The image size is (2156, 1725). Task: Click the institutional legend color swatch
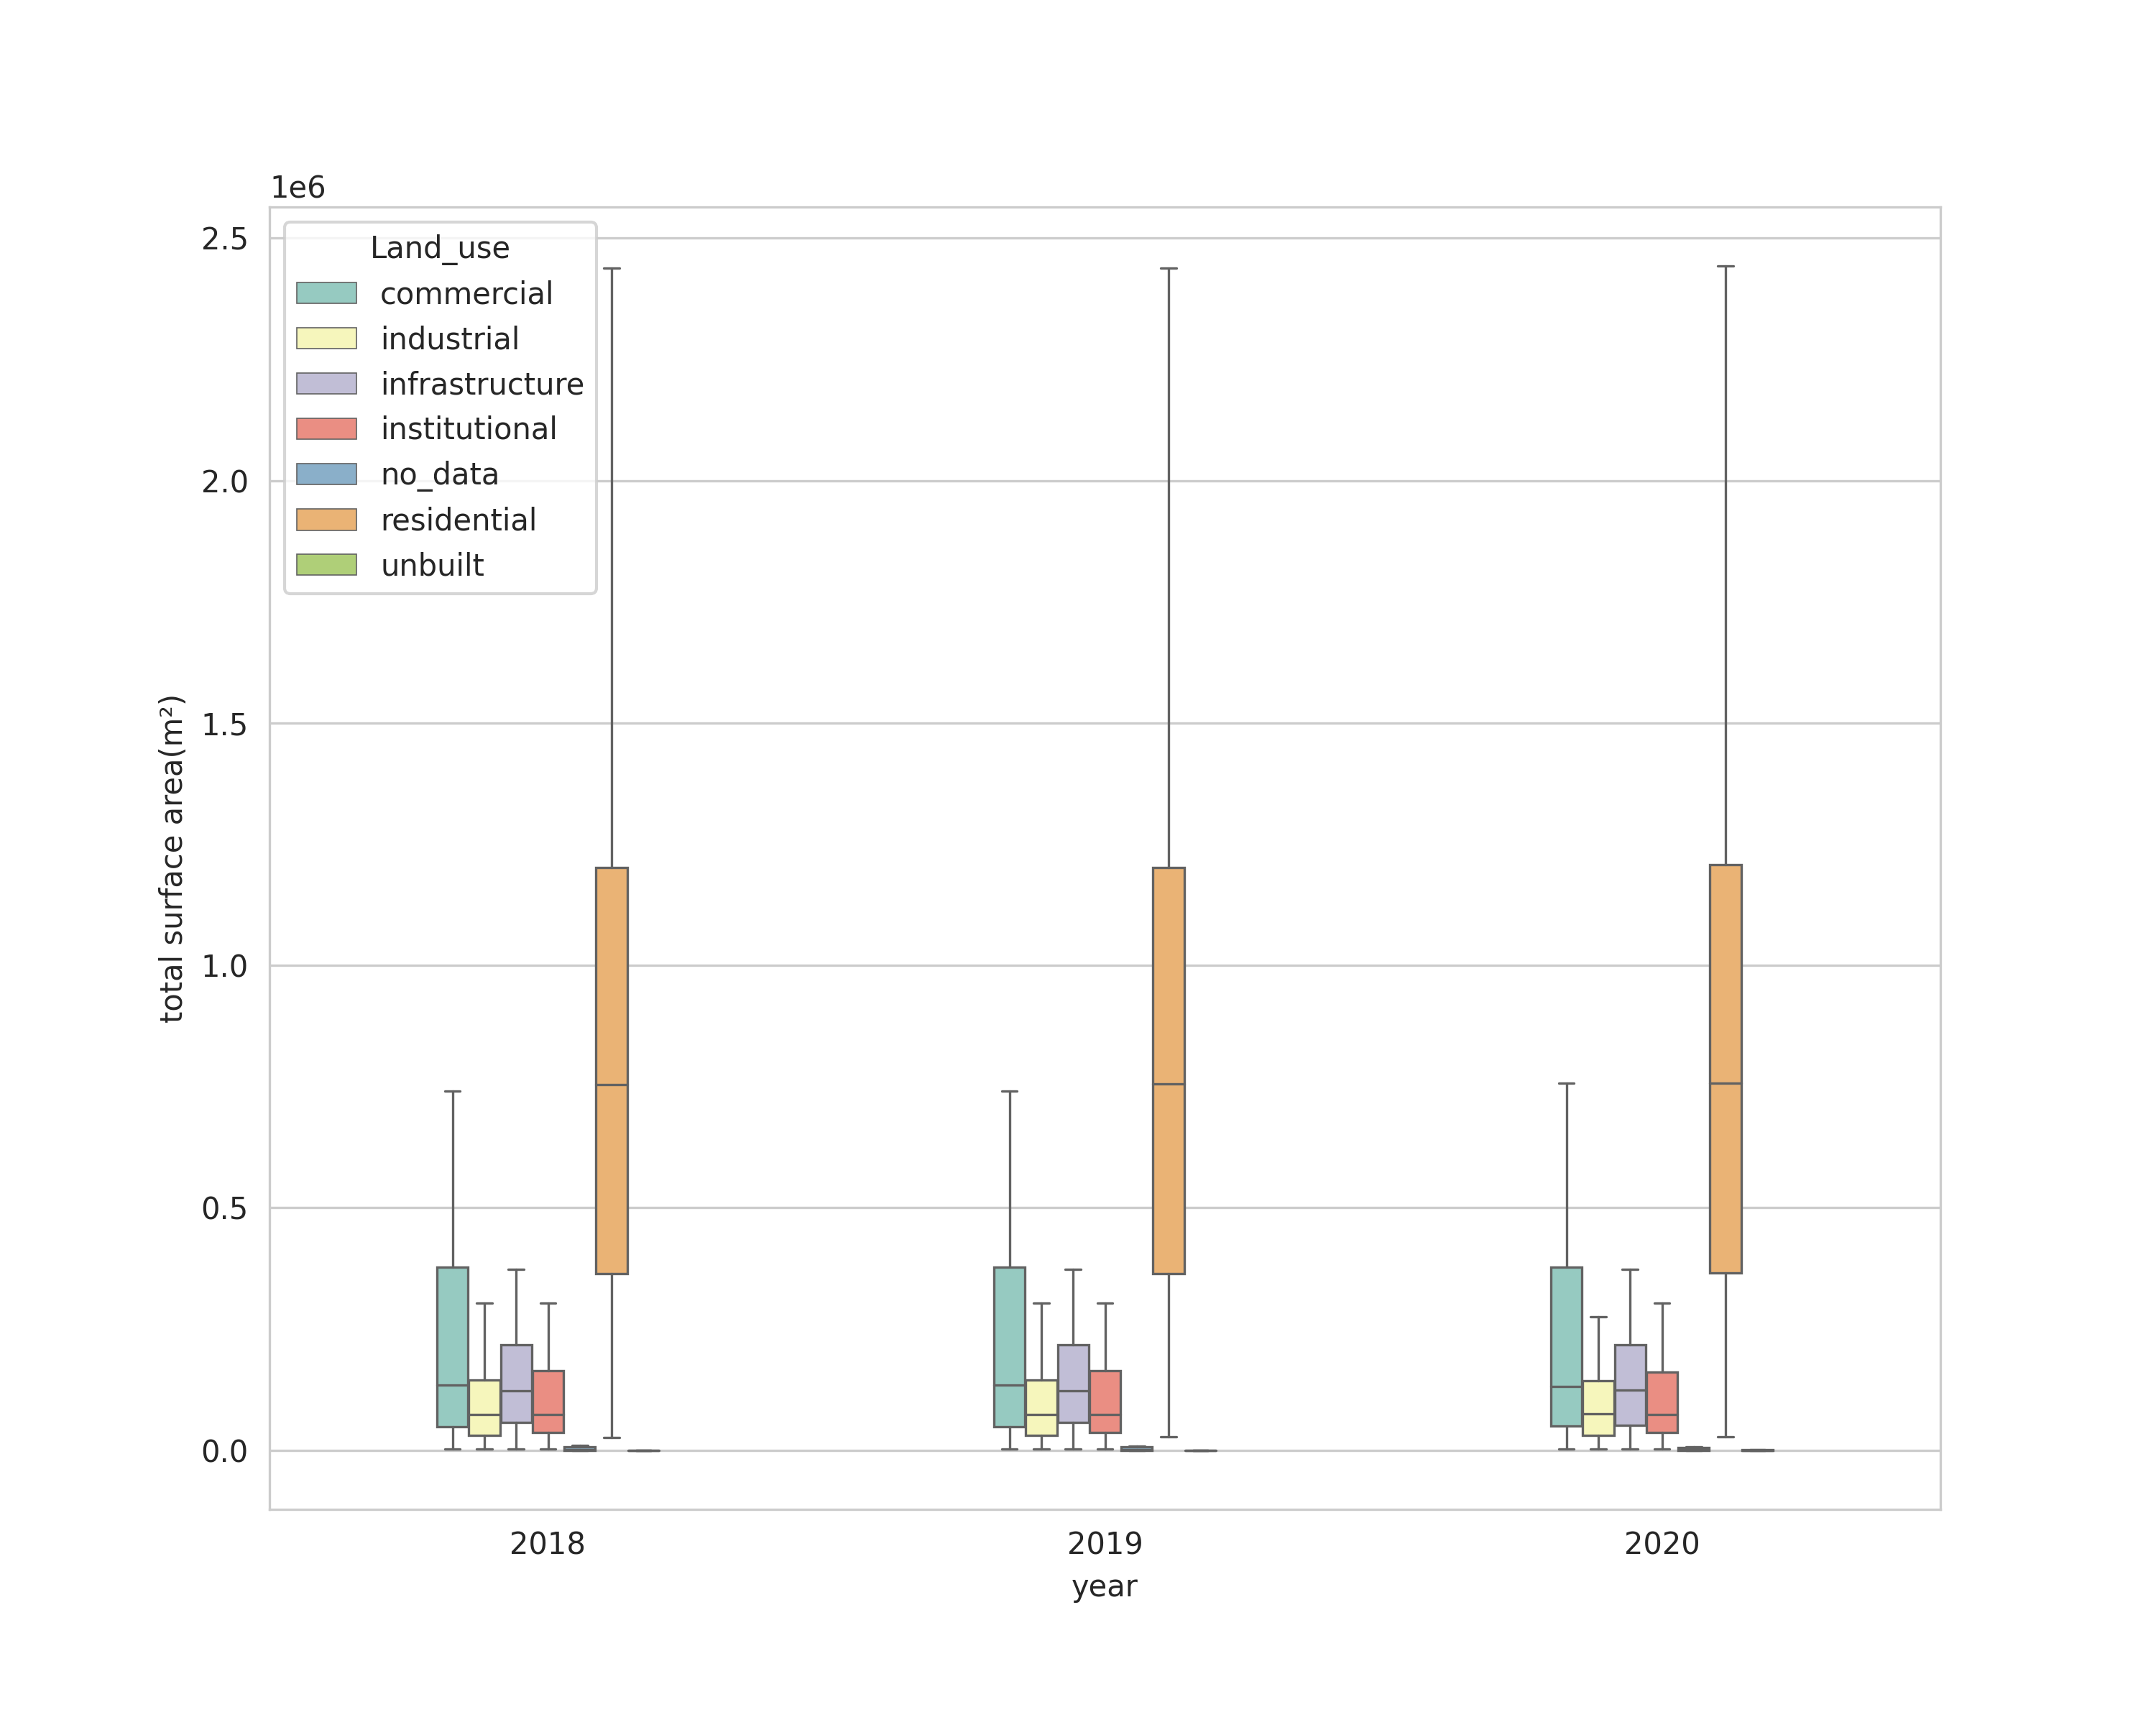pyautogui.click(x=326, y=429)
